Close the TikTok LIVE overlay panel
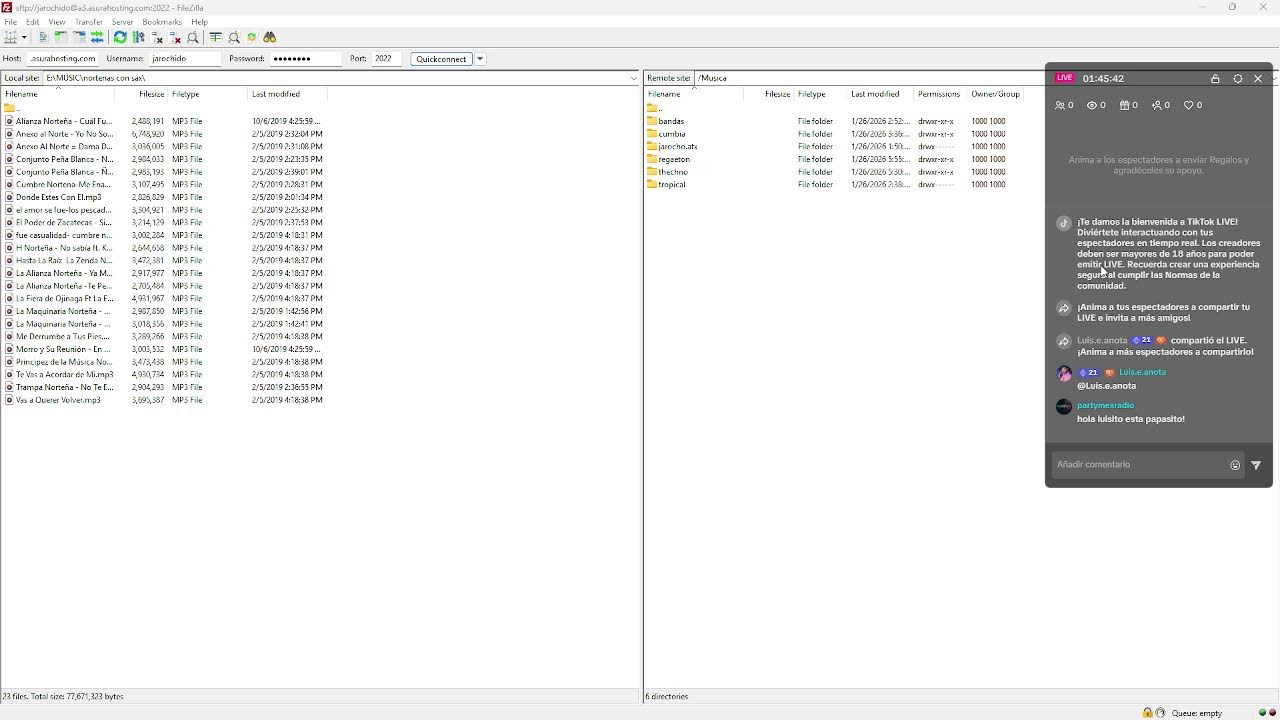The image size is (1280, 720). [x=1258, y=79]
